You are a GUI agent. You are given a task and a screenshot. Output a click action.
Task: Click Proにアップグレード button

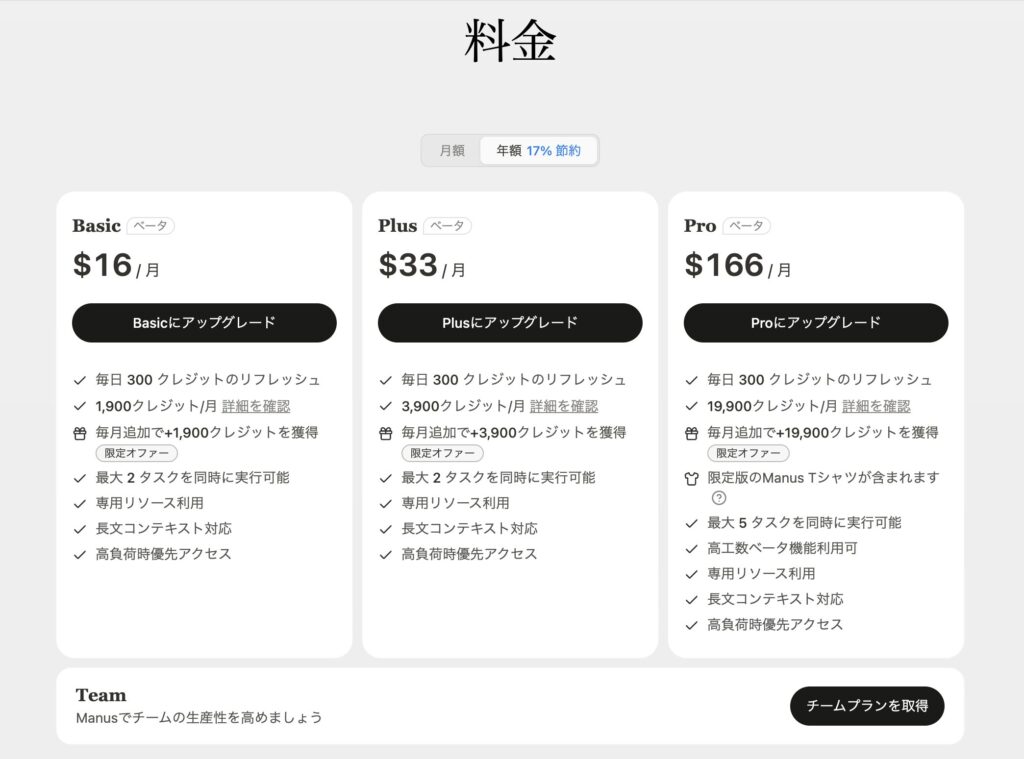(x=816, y=323)
